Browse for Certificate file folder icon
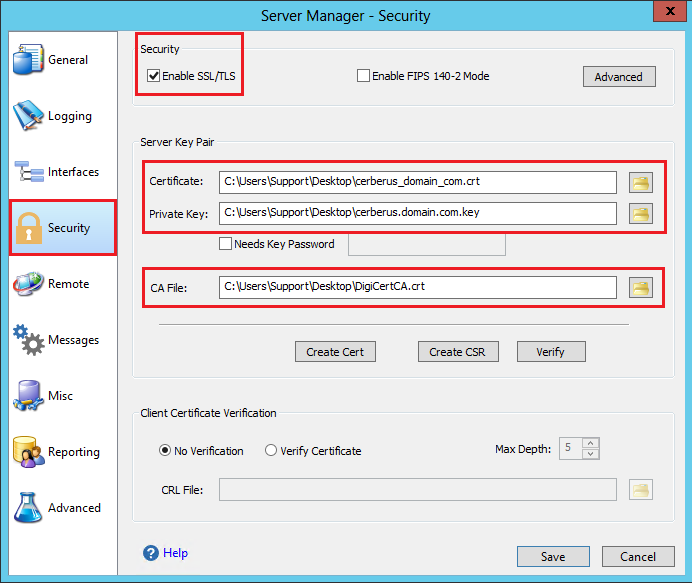Viewport: 692px width, 583px height. pos(640,182)
